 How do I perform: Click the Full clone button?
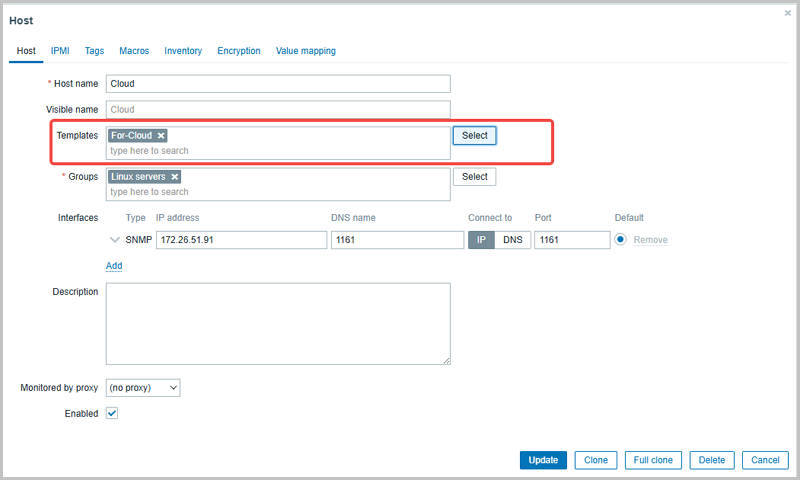[654, 460]
